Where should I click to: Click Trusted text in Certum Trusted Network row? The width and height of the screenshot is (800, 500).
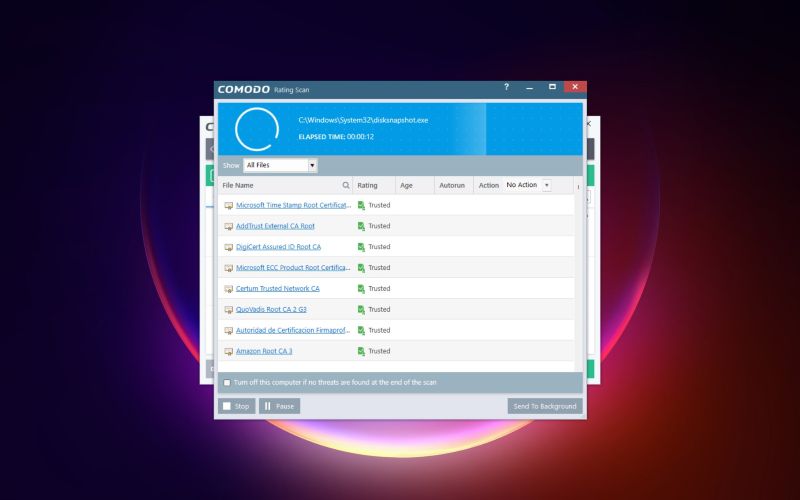[x=379, y=289]
